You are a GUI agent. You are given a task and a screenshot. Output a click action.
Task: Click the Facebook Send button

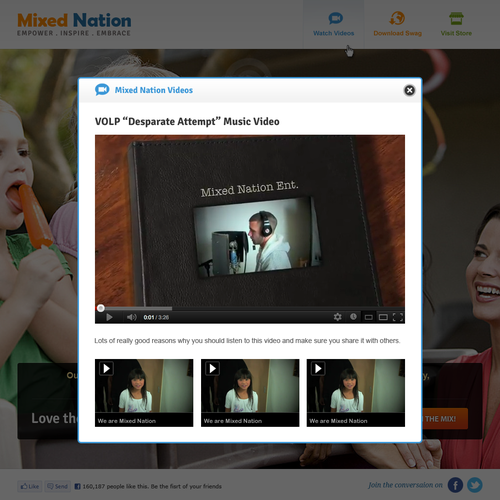[57, 486]
